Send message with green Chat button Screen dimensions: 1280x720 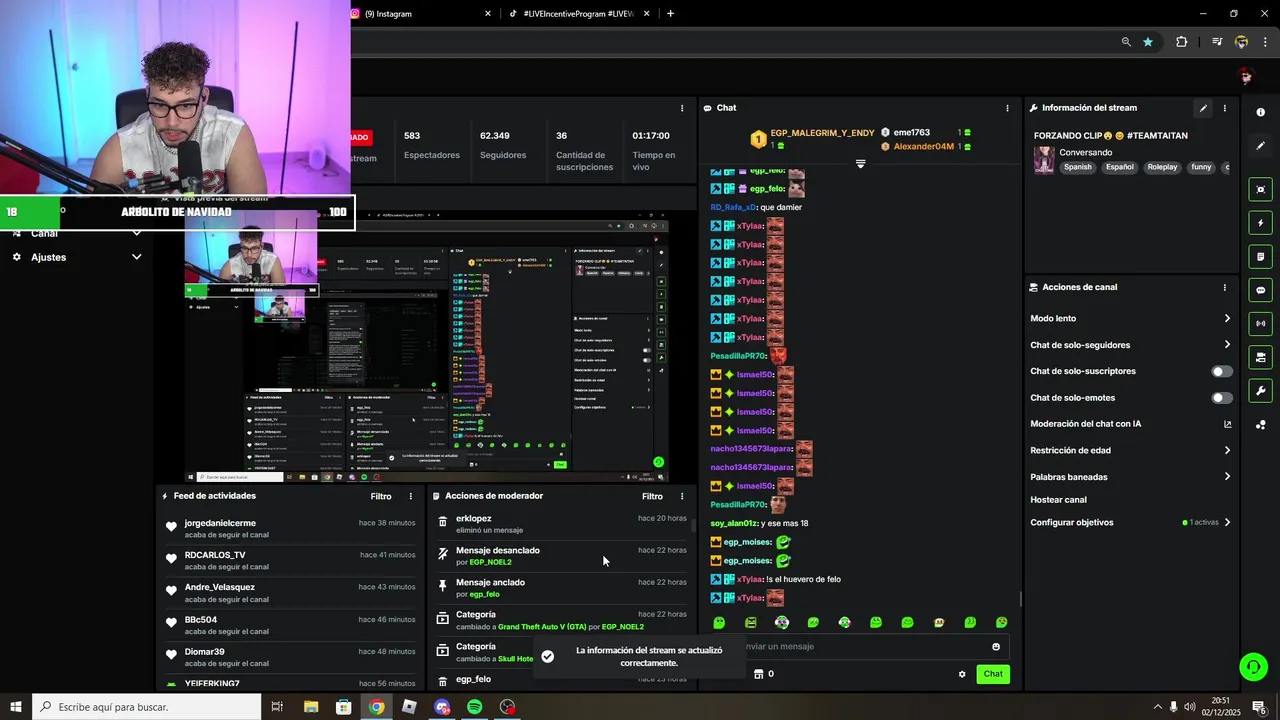993,674
